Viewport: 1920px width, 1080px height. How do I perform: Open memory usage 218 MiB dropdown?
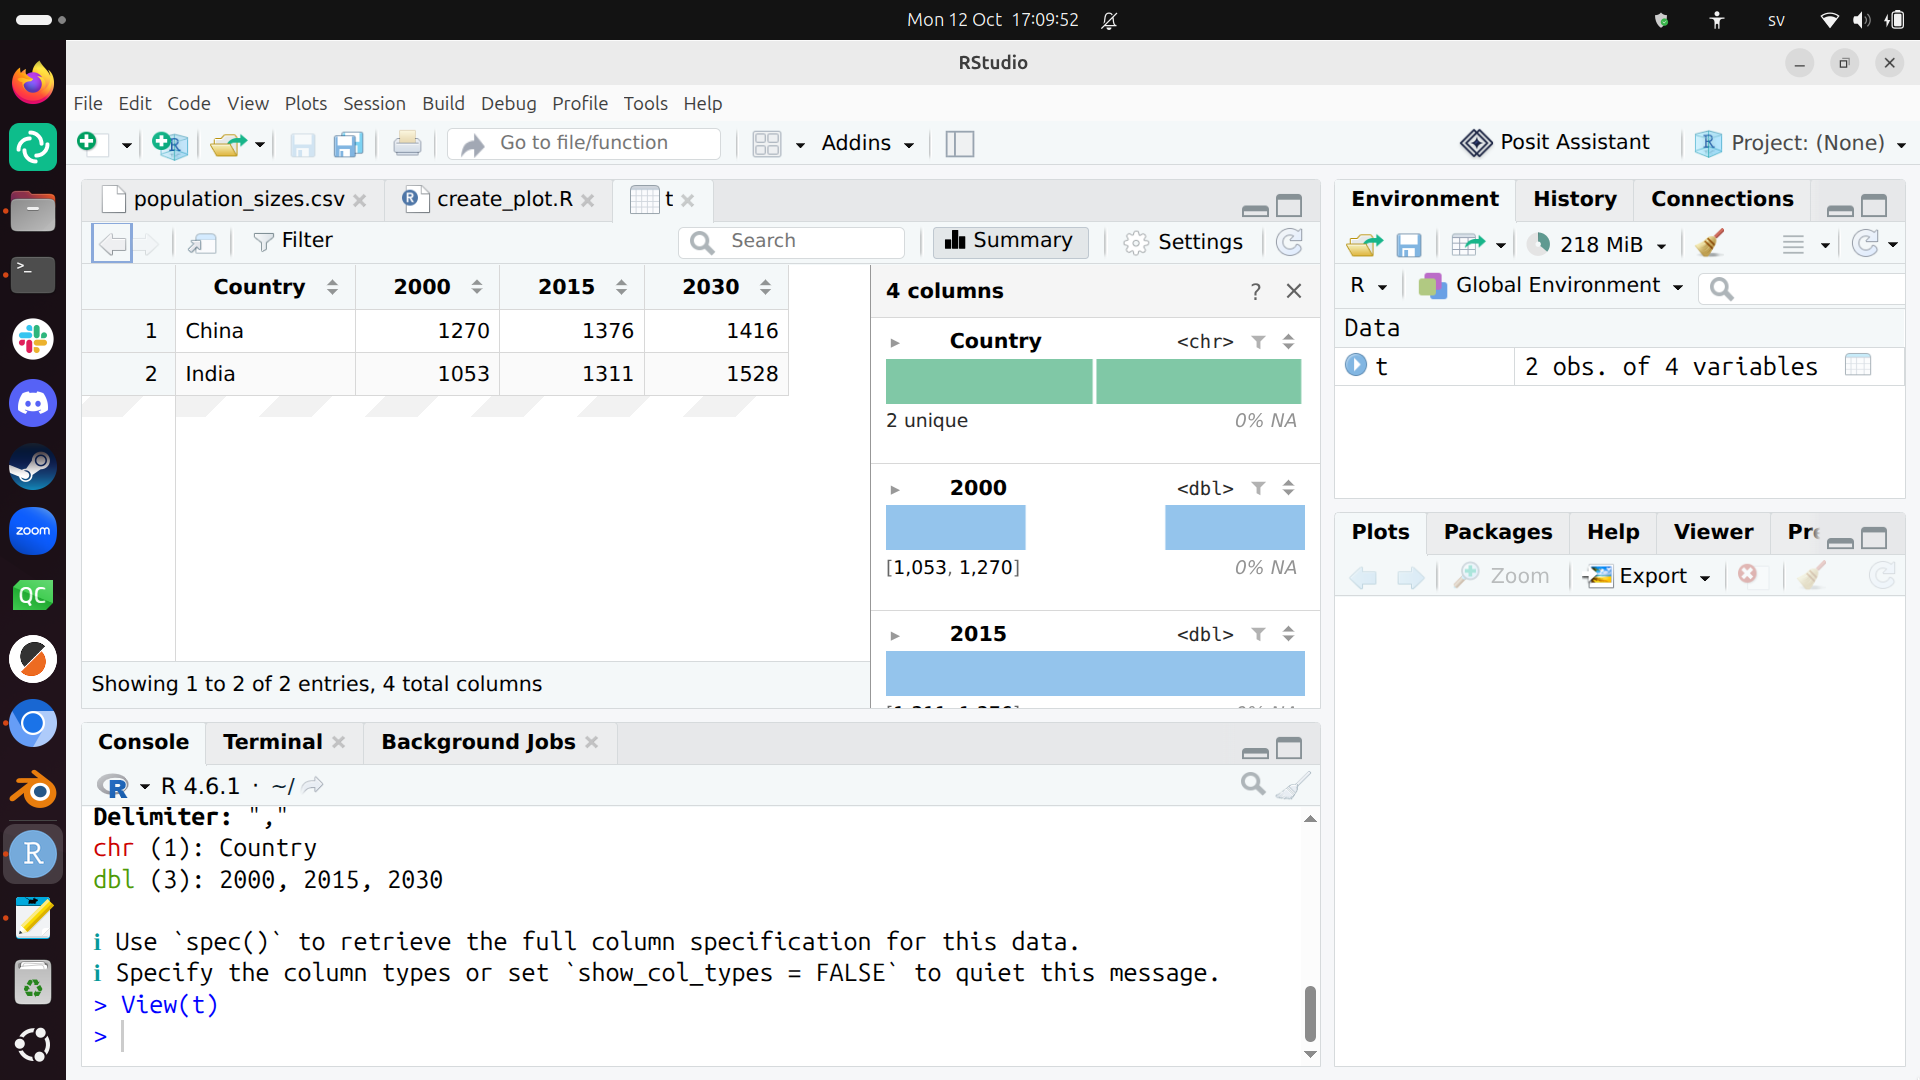1597,244
